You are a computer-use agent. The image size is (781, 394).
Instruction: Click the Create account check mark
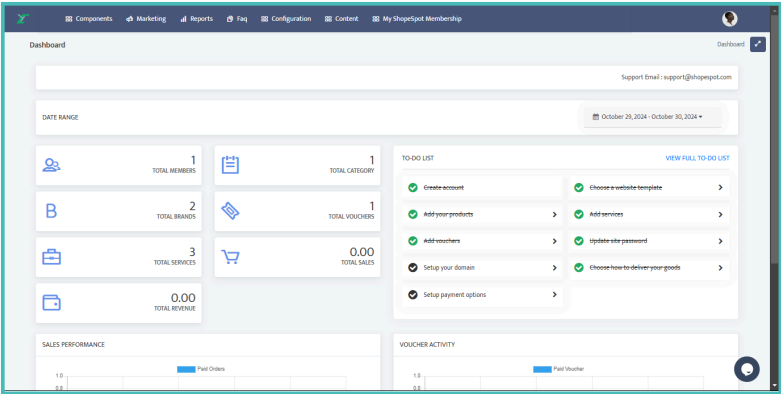click(x=412, y=188)
